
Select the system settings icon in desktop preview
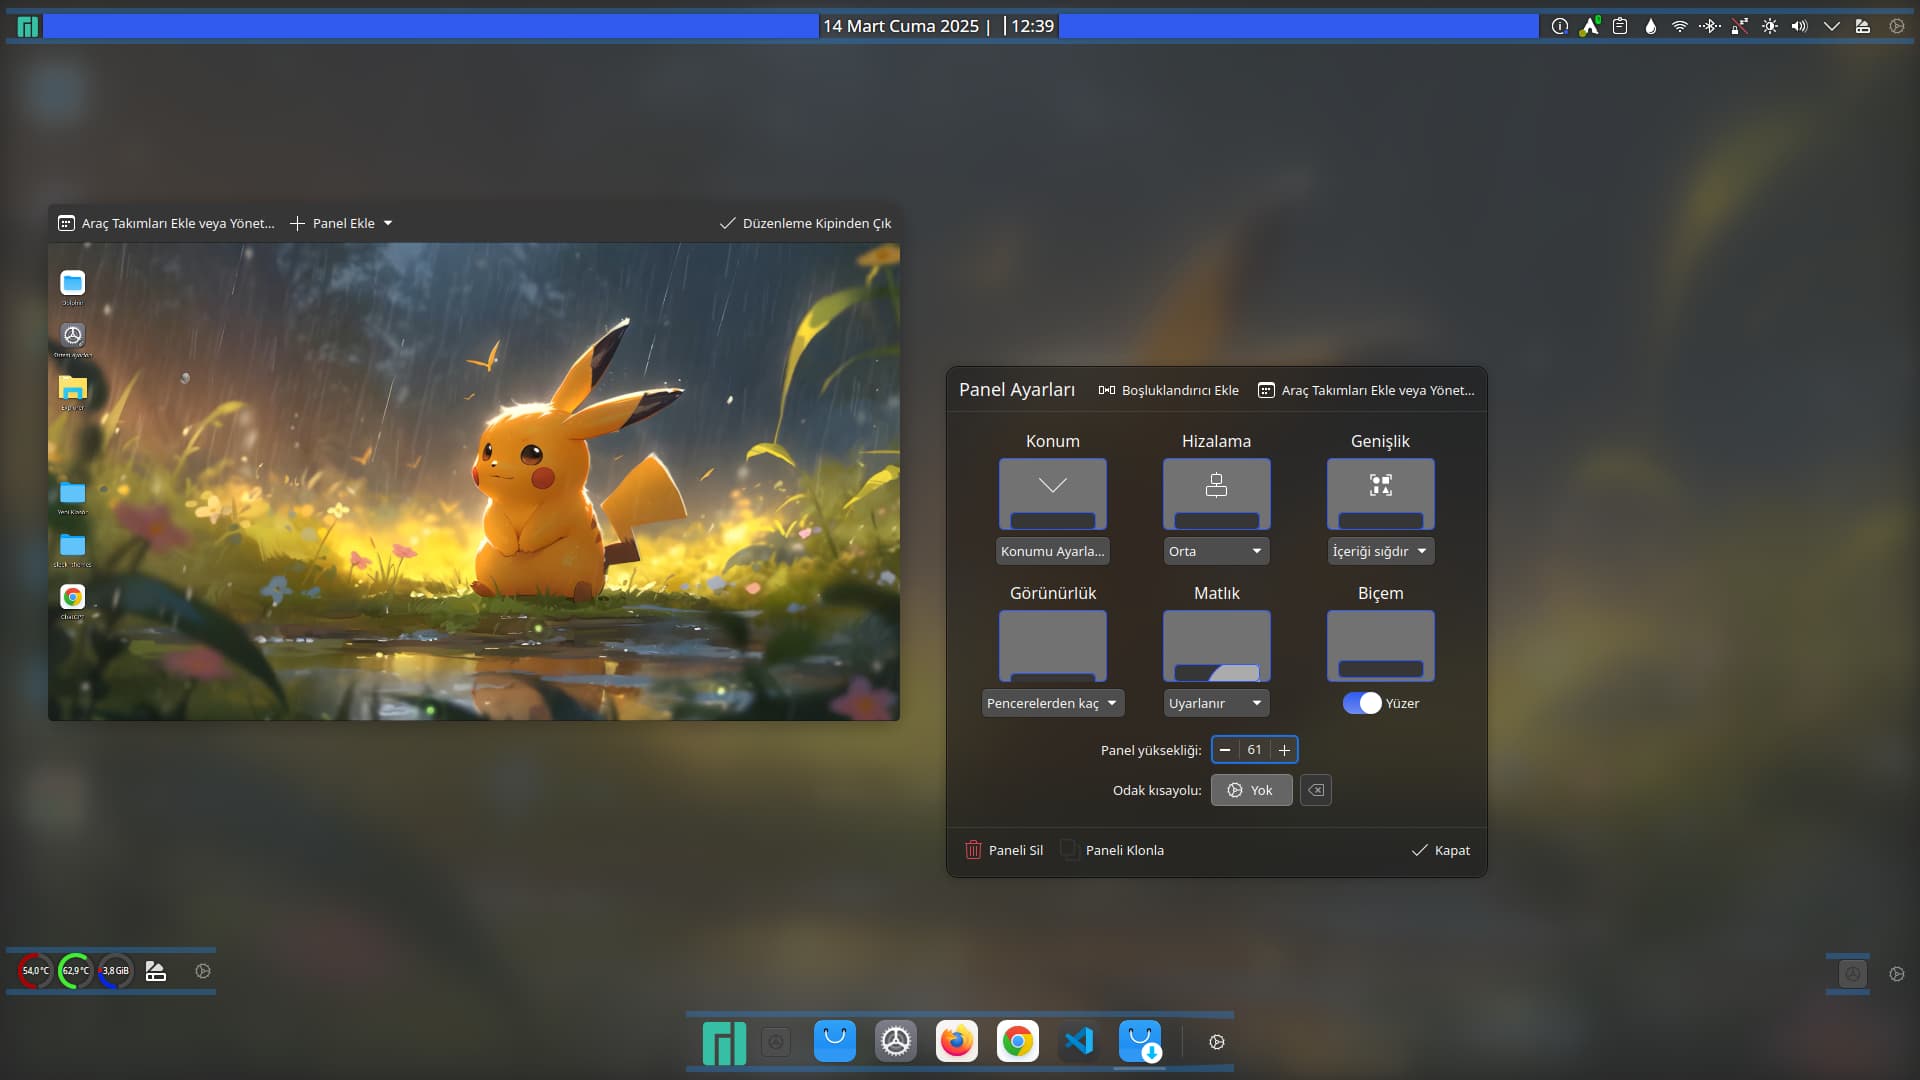72,337
